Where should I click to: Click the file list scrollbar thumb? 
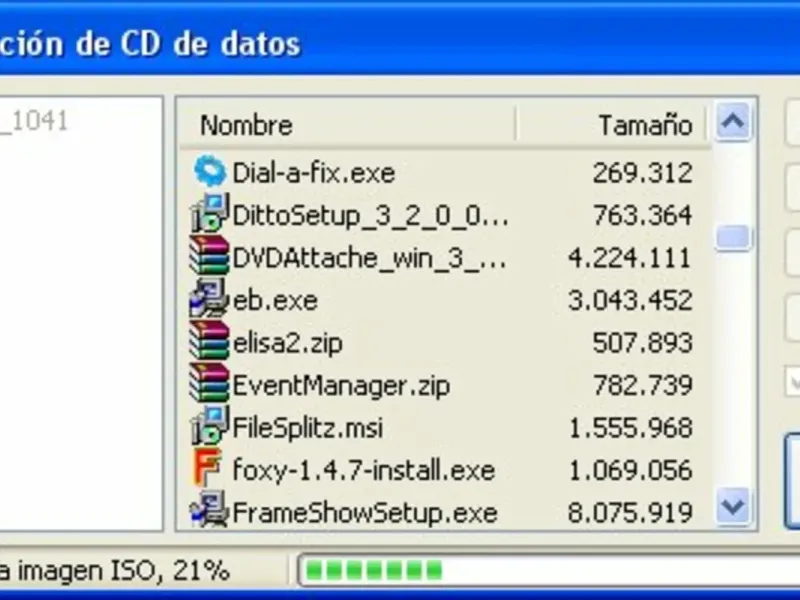point(733,238)
